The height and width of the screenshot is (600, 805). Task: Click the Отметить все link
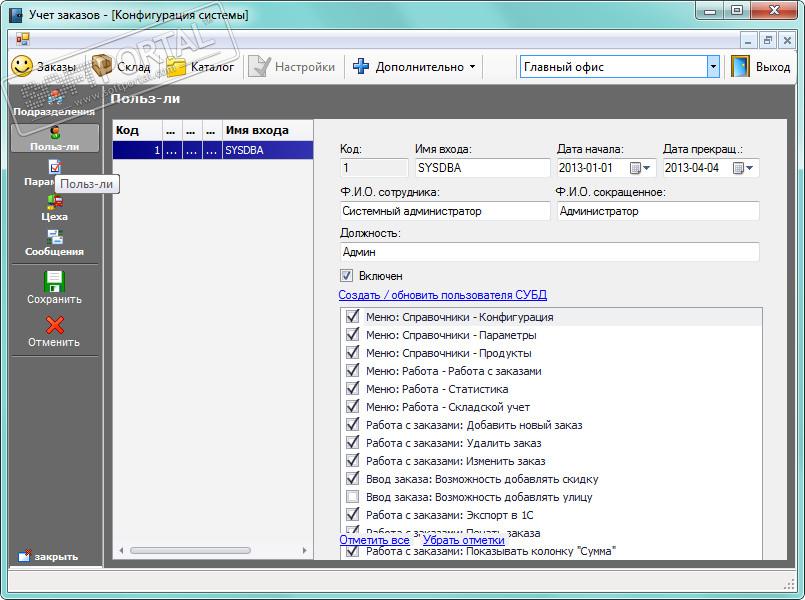click(x=374, y=540)
